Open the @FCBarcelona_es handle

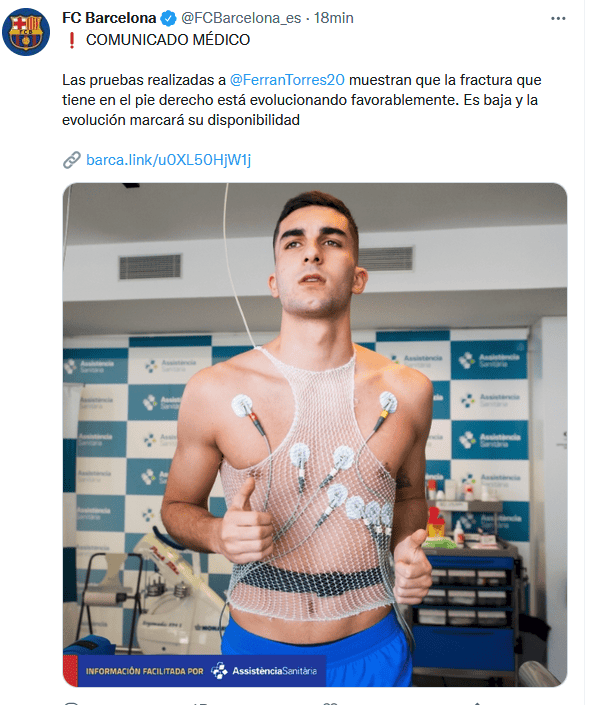[241, 18]
